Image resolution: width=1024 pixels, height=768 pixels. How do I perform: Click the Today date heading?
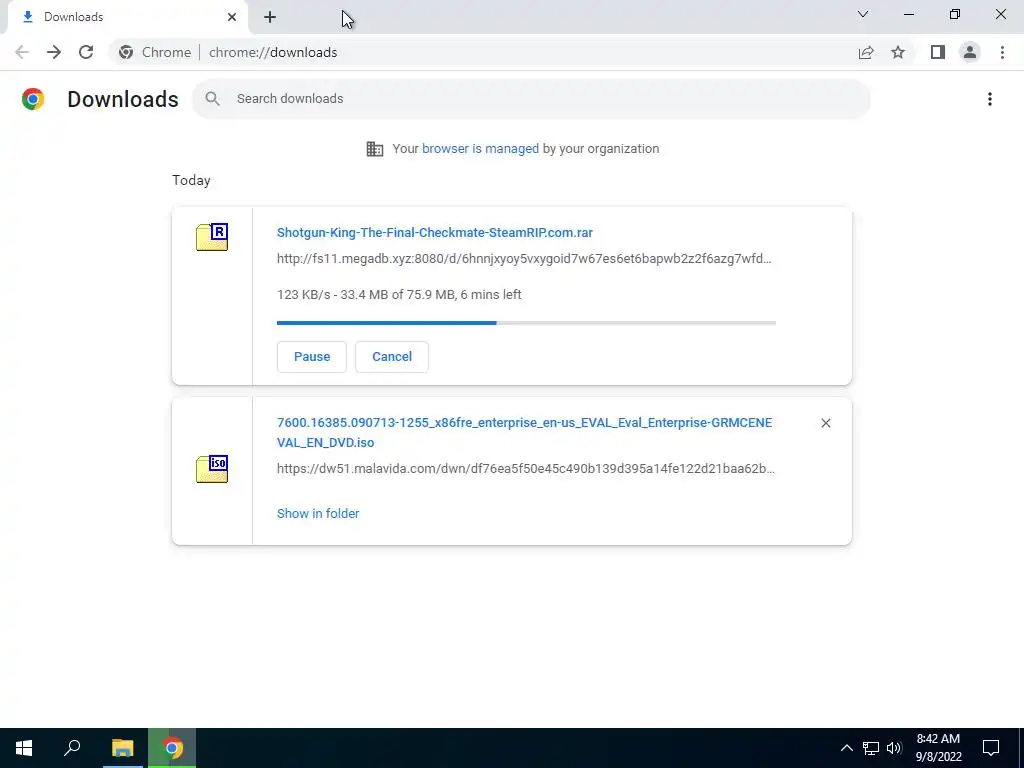coord(191,180)
